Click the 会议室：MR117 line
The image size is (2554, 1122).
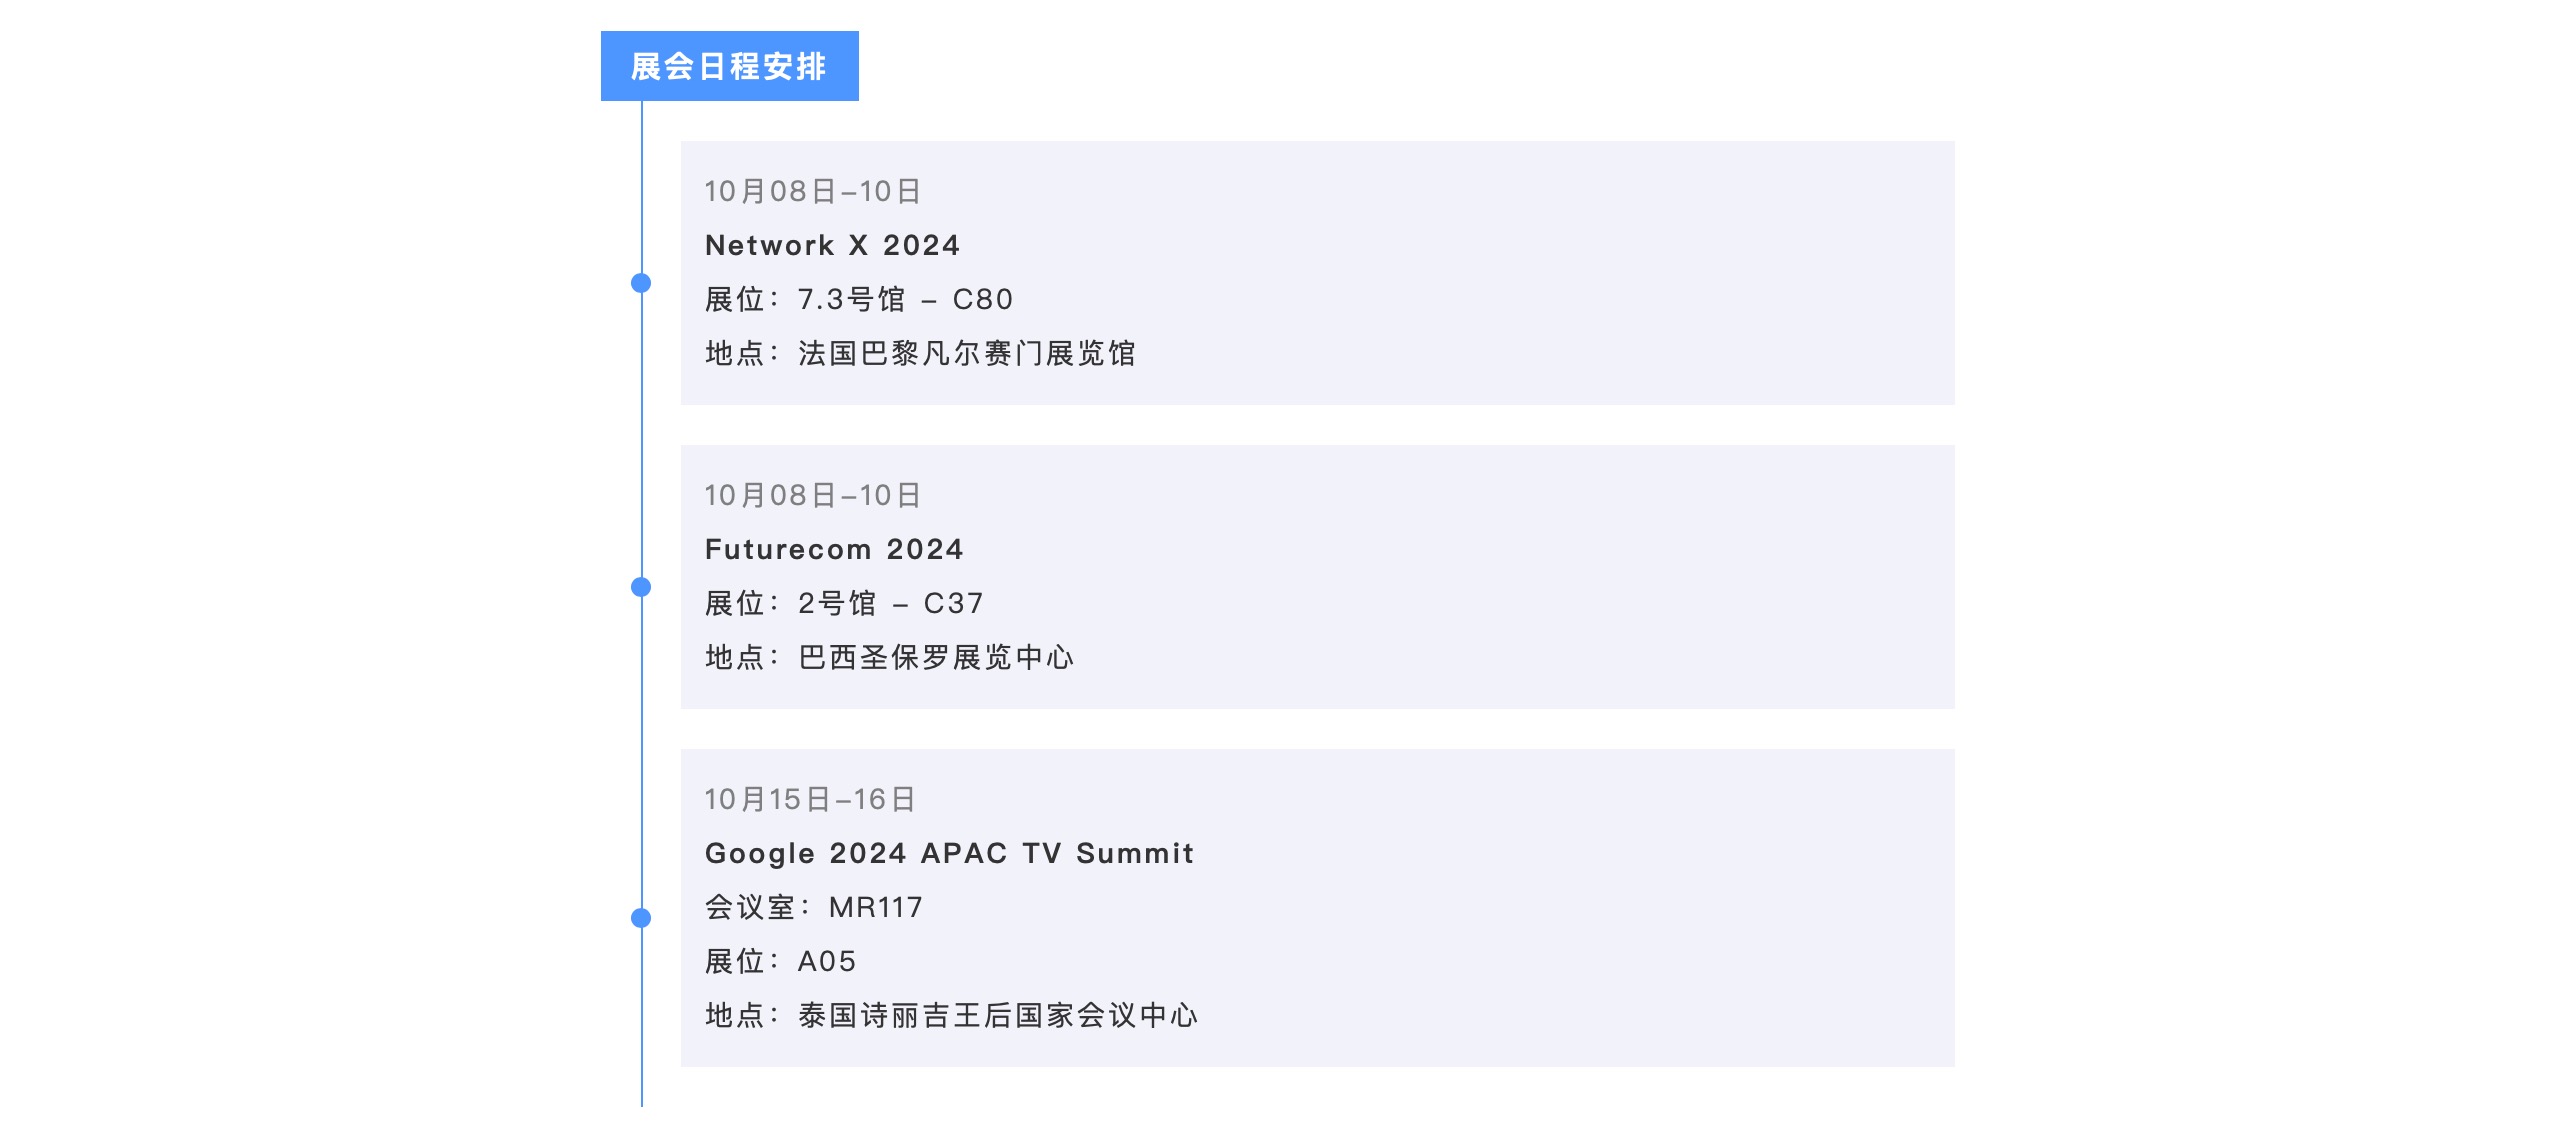(814, 907)
